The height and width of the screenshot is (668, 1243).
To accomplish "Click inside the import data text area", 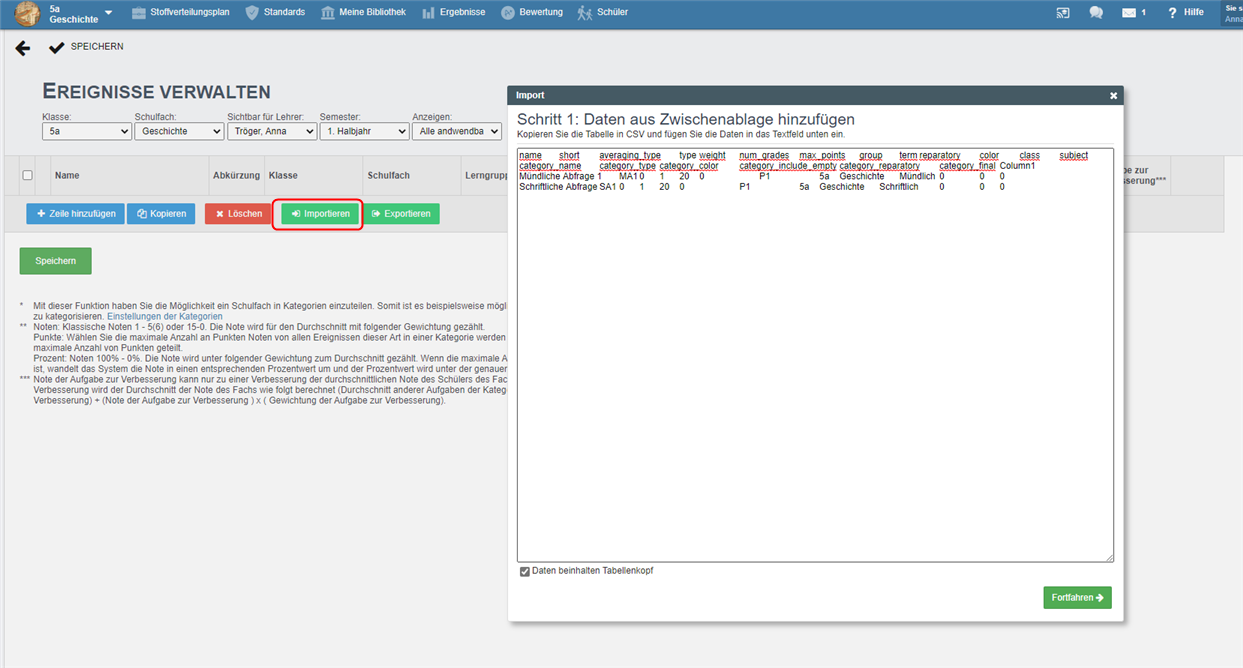I will (x=814, y=380).
